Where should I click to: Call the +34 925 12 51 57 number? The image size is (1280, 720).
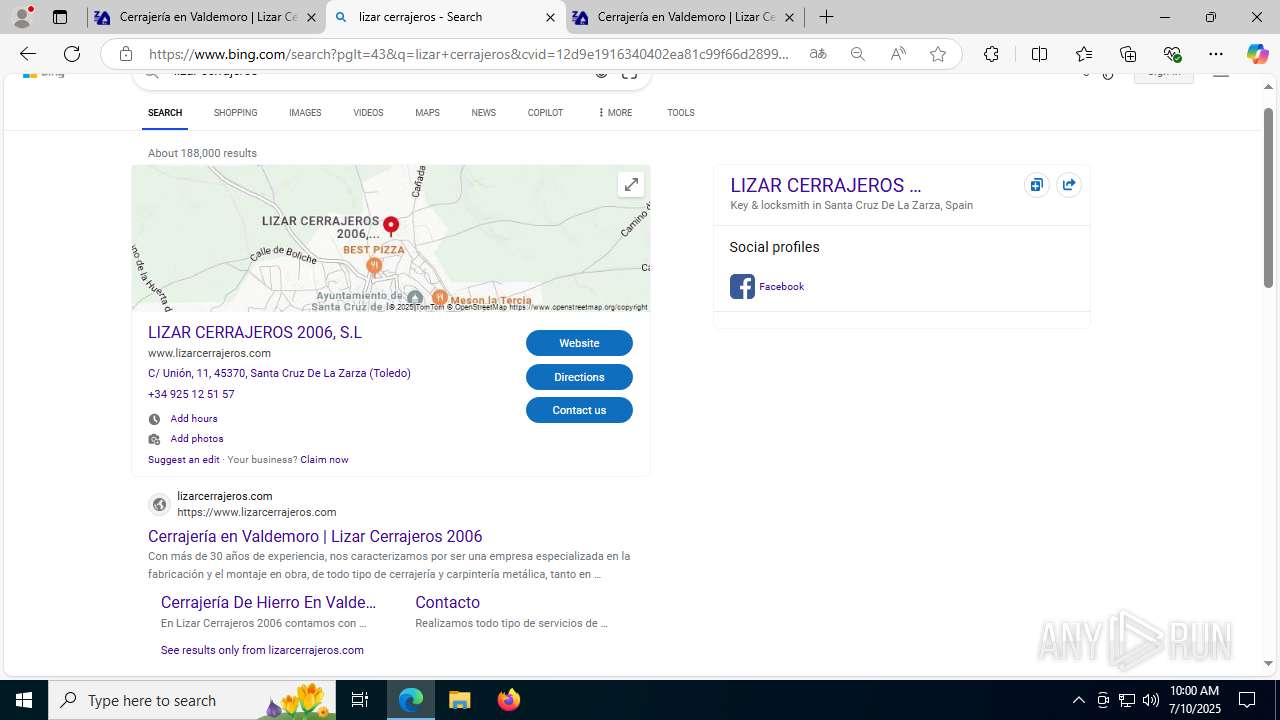pyautogui.click(x=191, y=394)
